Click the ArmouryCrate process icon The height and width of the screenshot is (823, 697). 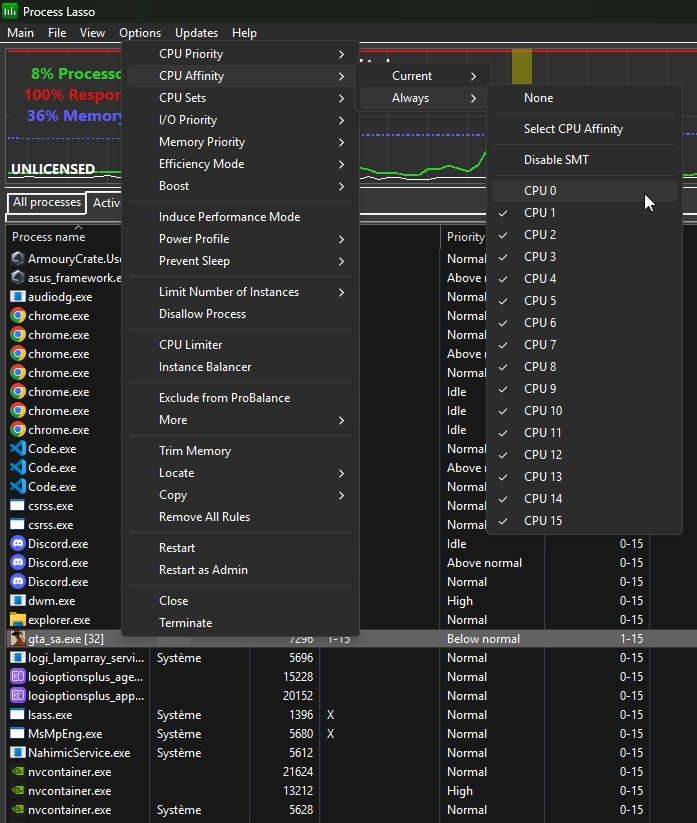pos(18,258)
